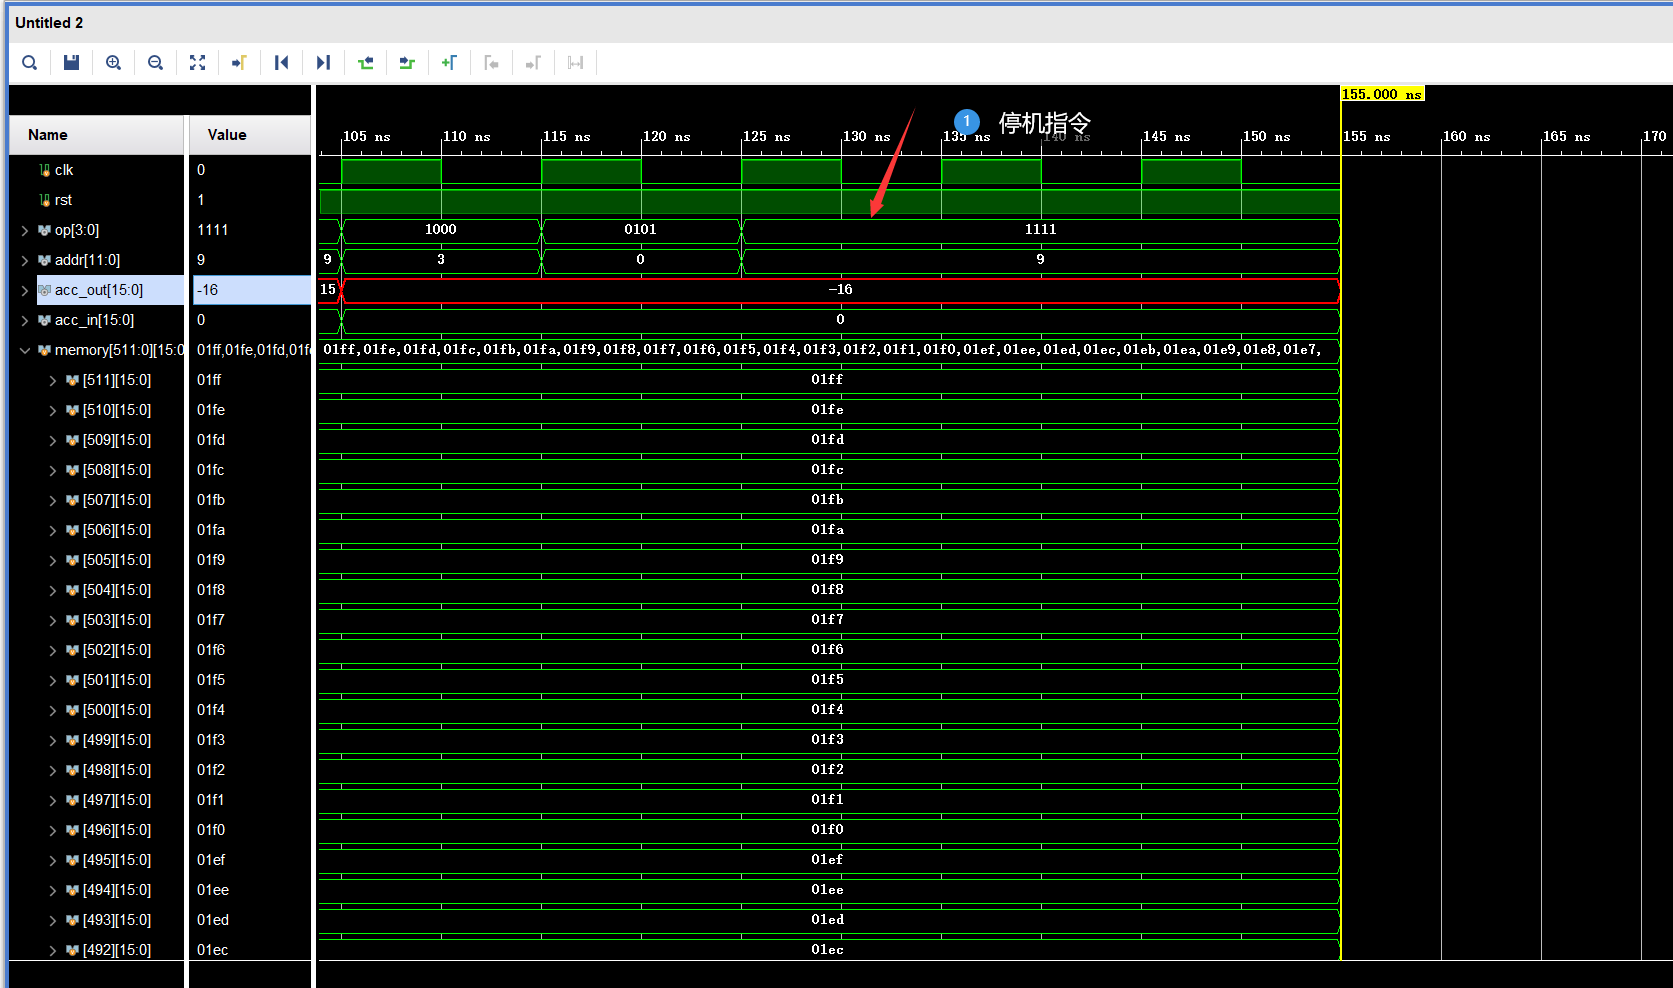Select memory row [493][15:0]

tap(117, 920)
